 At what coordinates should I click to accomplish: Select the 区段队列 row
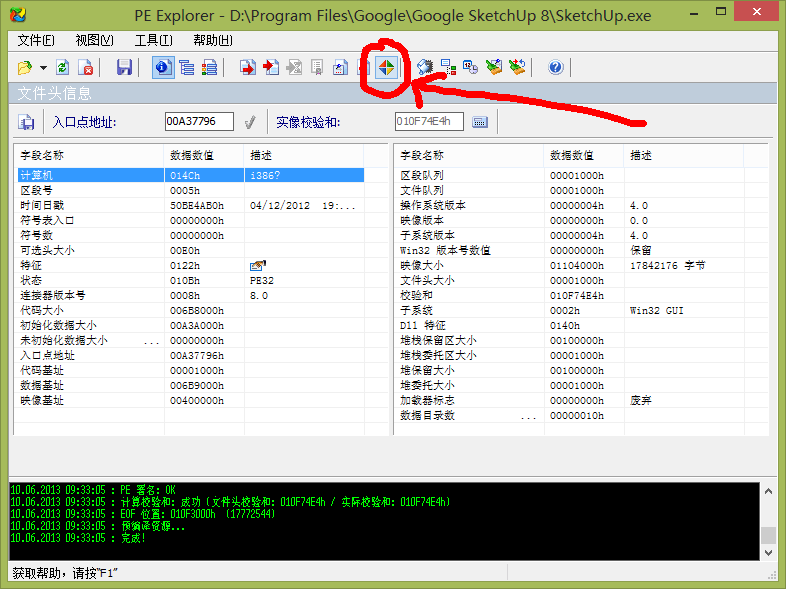click(570, 175)
